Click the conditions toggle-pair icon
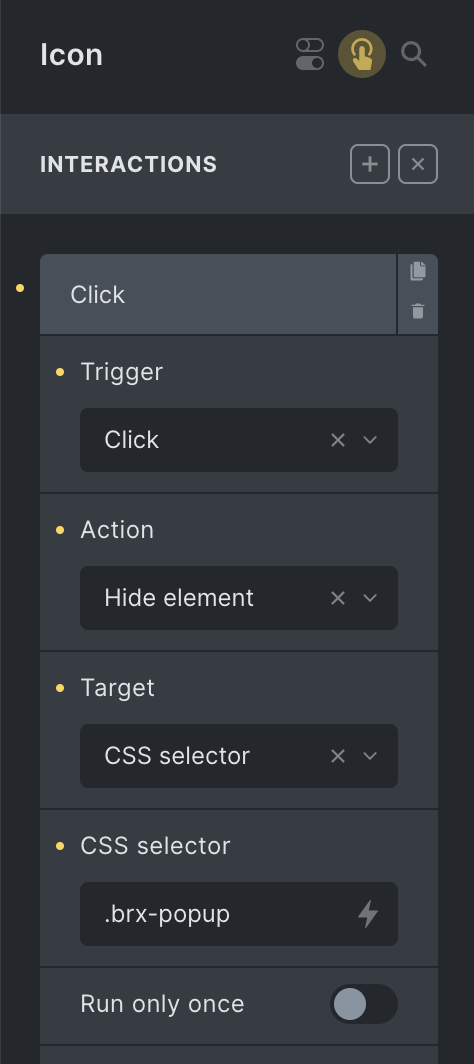This screenshot has width=474, height=1064. pyautogui.click(x=310, y=54)
